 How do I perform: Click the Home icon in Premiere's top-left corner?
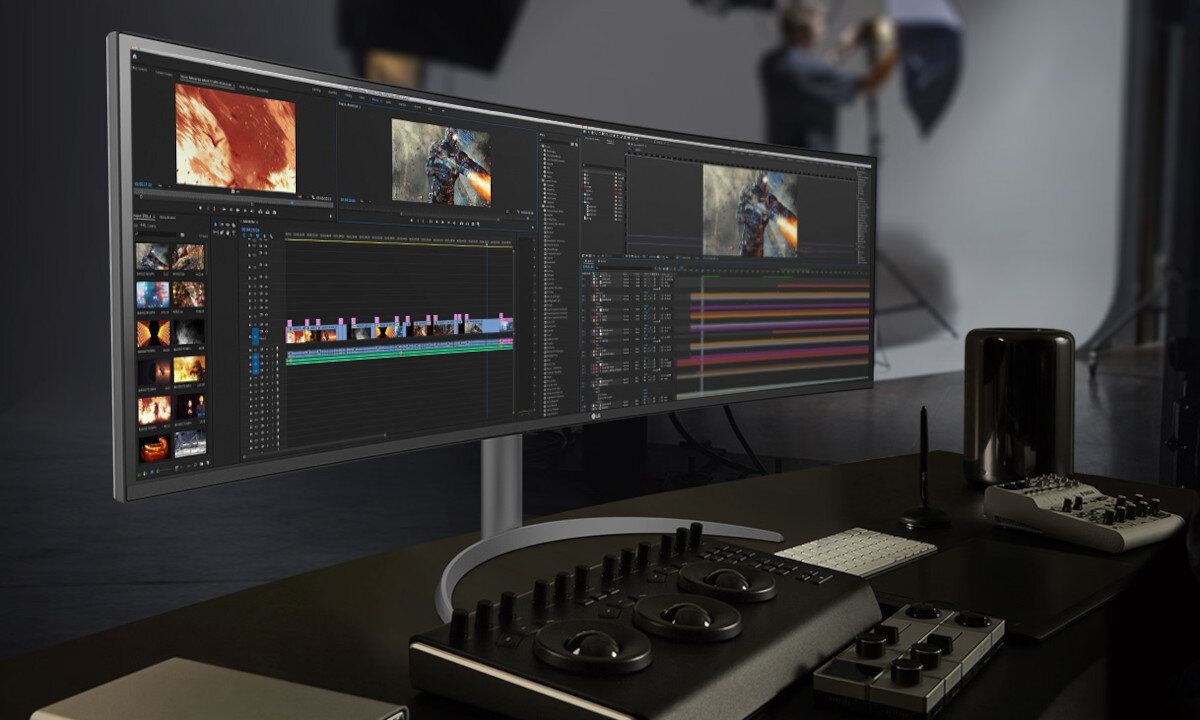[135, 58]
